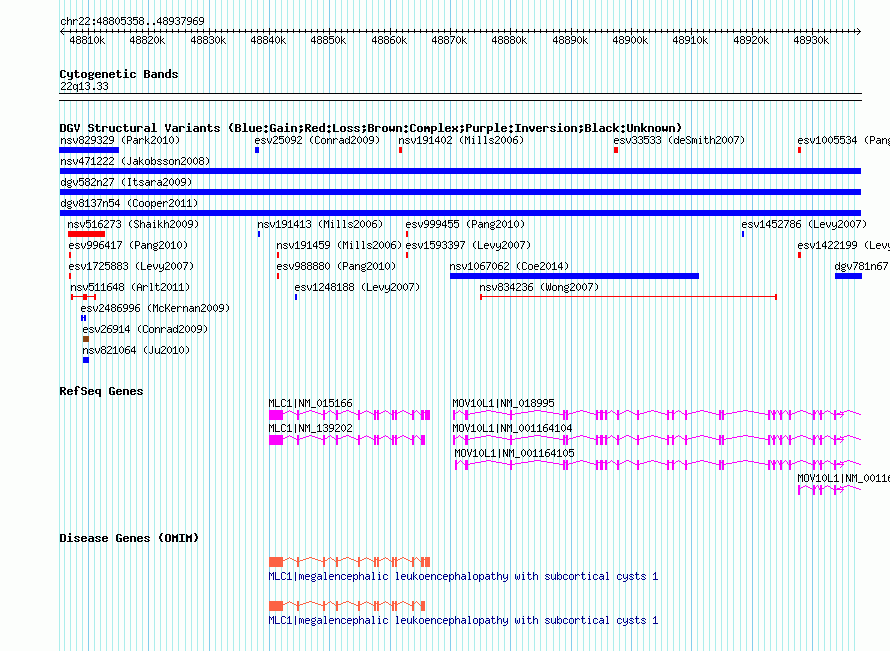Click the nsv829329 (Park2010) blue gain bar
890x651 pixels.
click(x=89, y=150)
